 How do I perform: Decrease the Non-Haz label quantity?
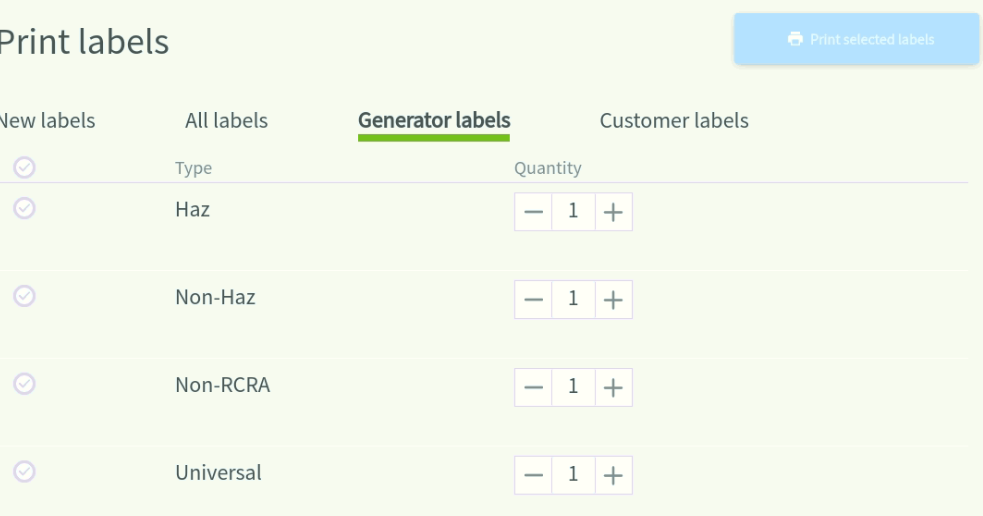[534, 300]
